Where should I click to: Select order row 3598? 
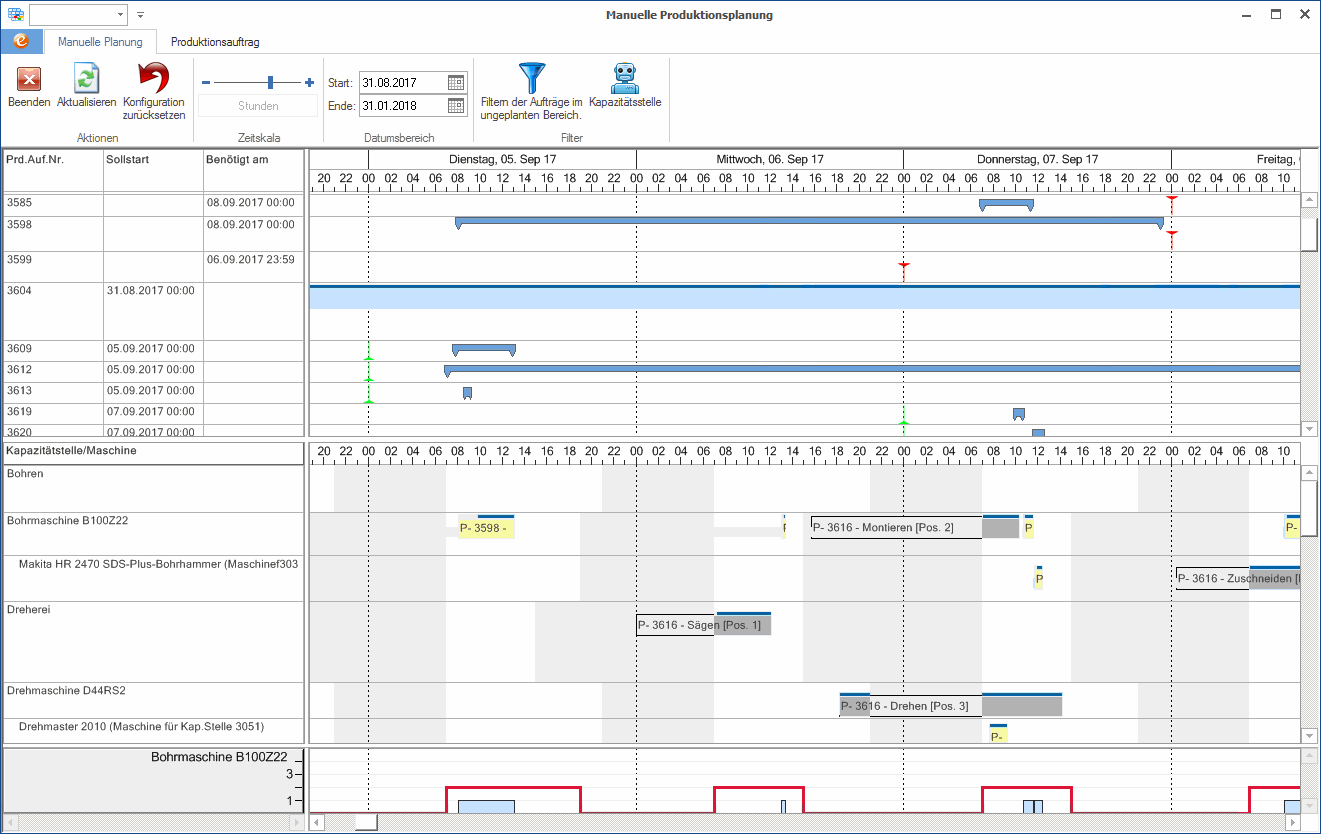(154, 234)
